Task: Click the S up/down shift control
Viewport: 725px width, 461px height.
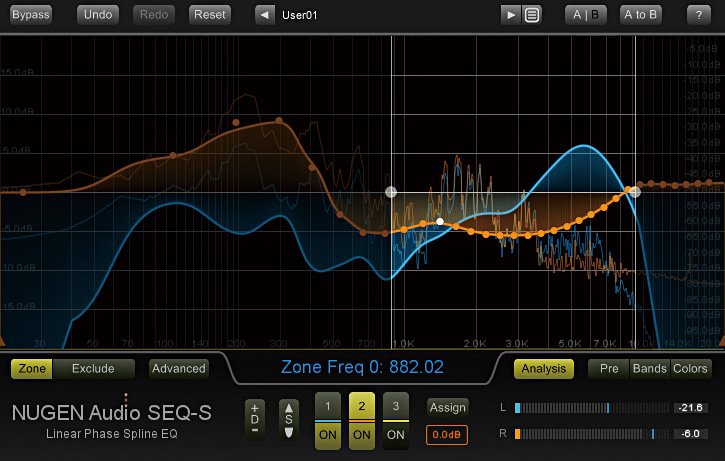Action: click(289, 419)
